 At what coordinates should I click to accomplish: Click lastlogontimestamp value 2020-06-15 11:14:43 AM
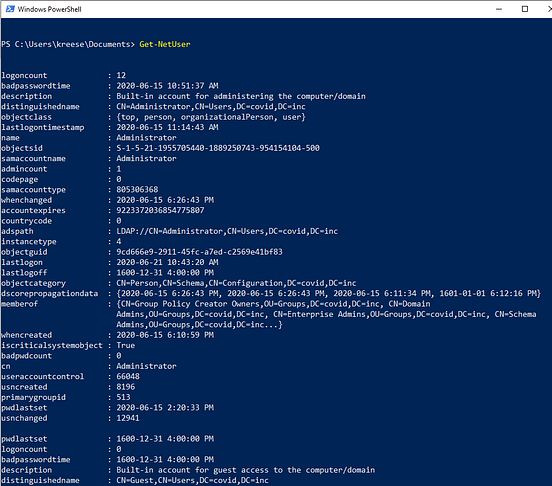point(167,127)
